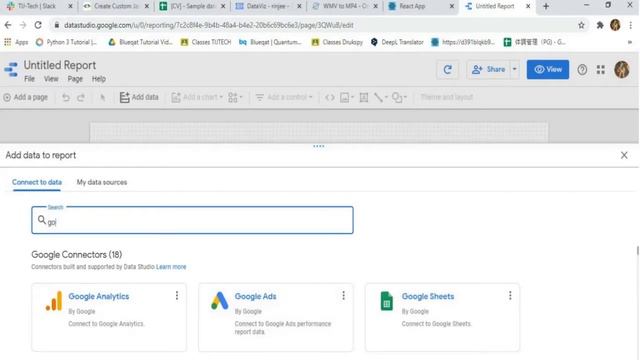
Task: Click Add data in toolbar
Action: click(x=139, y=97)
